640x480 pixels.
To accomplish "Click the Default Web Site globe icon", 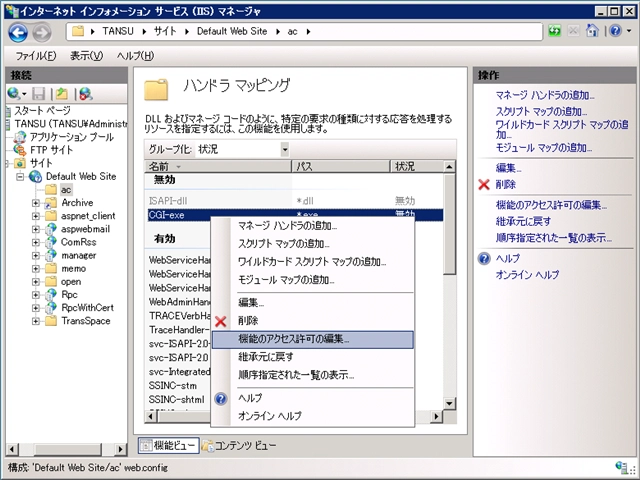I will [36, 176].
